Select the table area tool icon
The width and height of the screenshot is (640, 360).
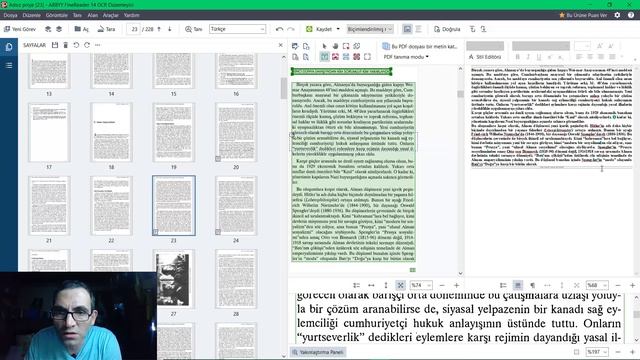point(346,57)
